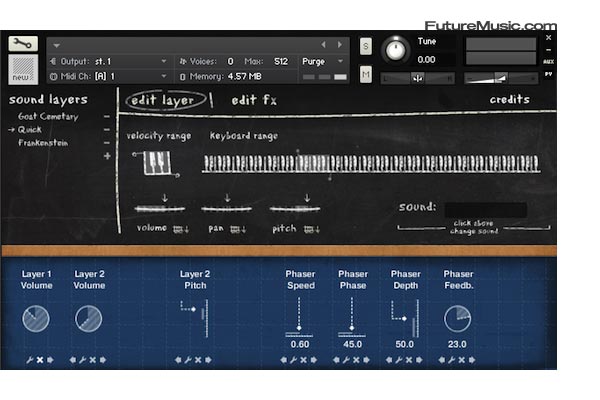Click the Max voices value 512
This screenshot has width=600, height=400.
point(281,61)
